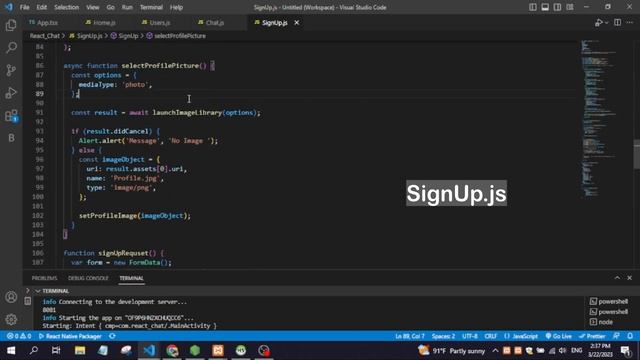Screen dimensions: 640x360
Task: Open the View menu
Action: (x=93, y=7)
